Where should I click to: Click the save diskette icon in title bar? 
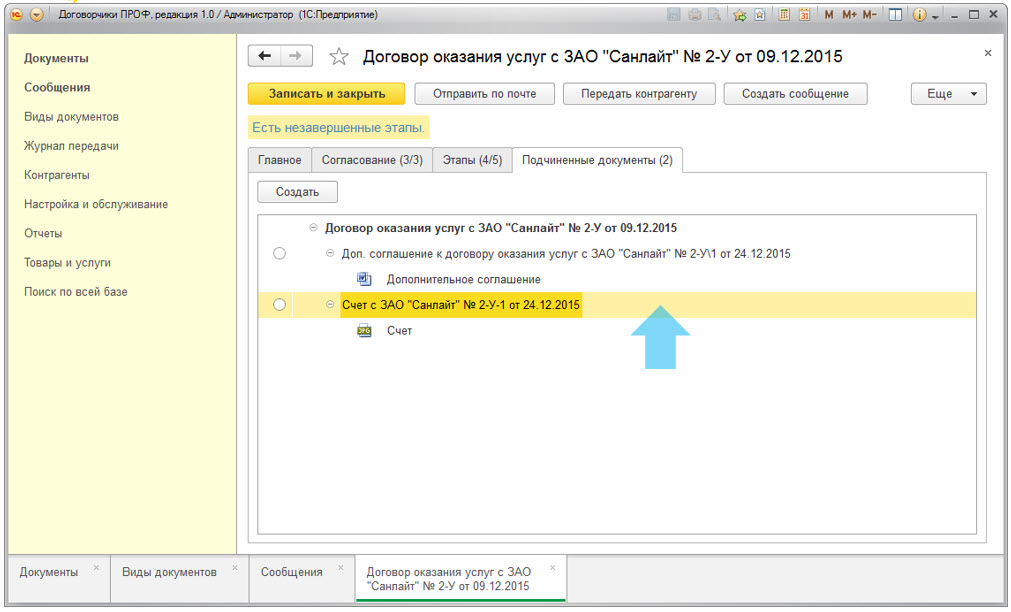pos(674,14)
